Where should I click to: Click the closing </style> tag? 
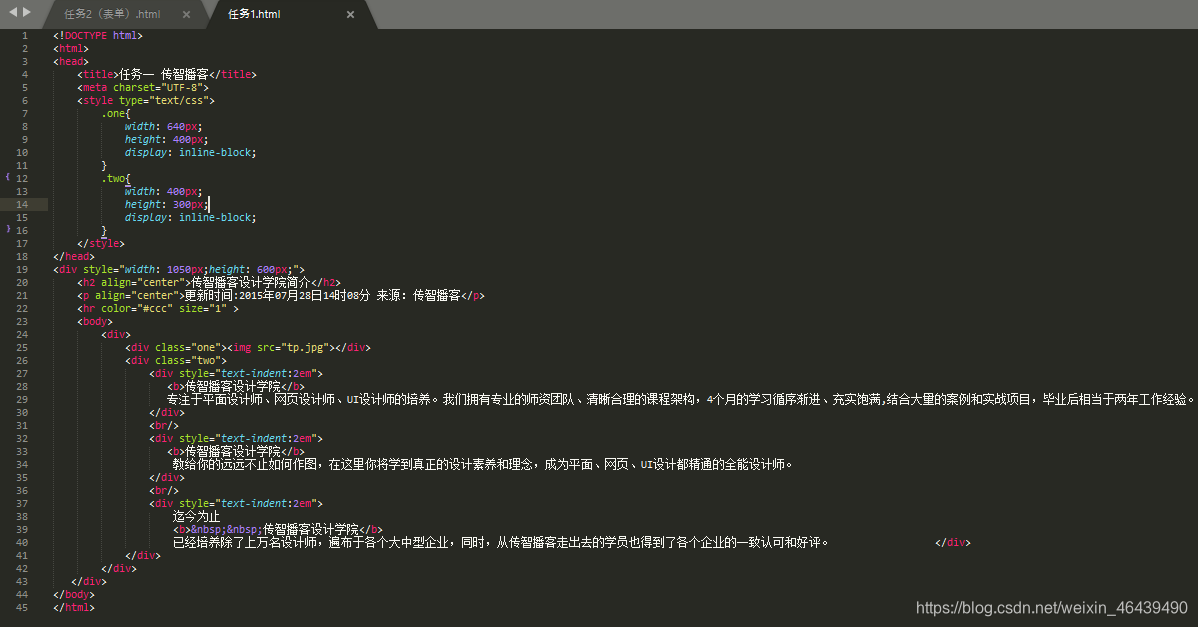click(101, 244)
